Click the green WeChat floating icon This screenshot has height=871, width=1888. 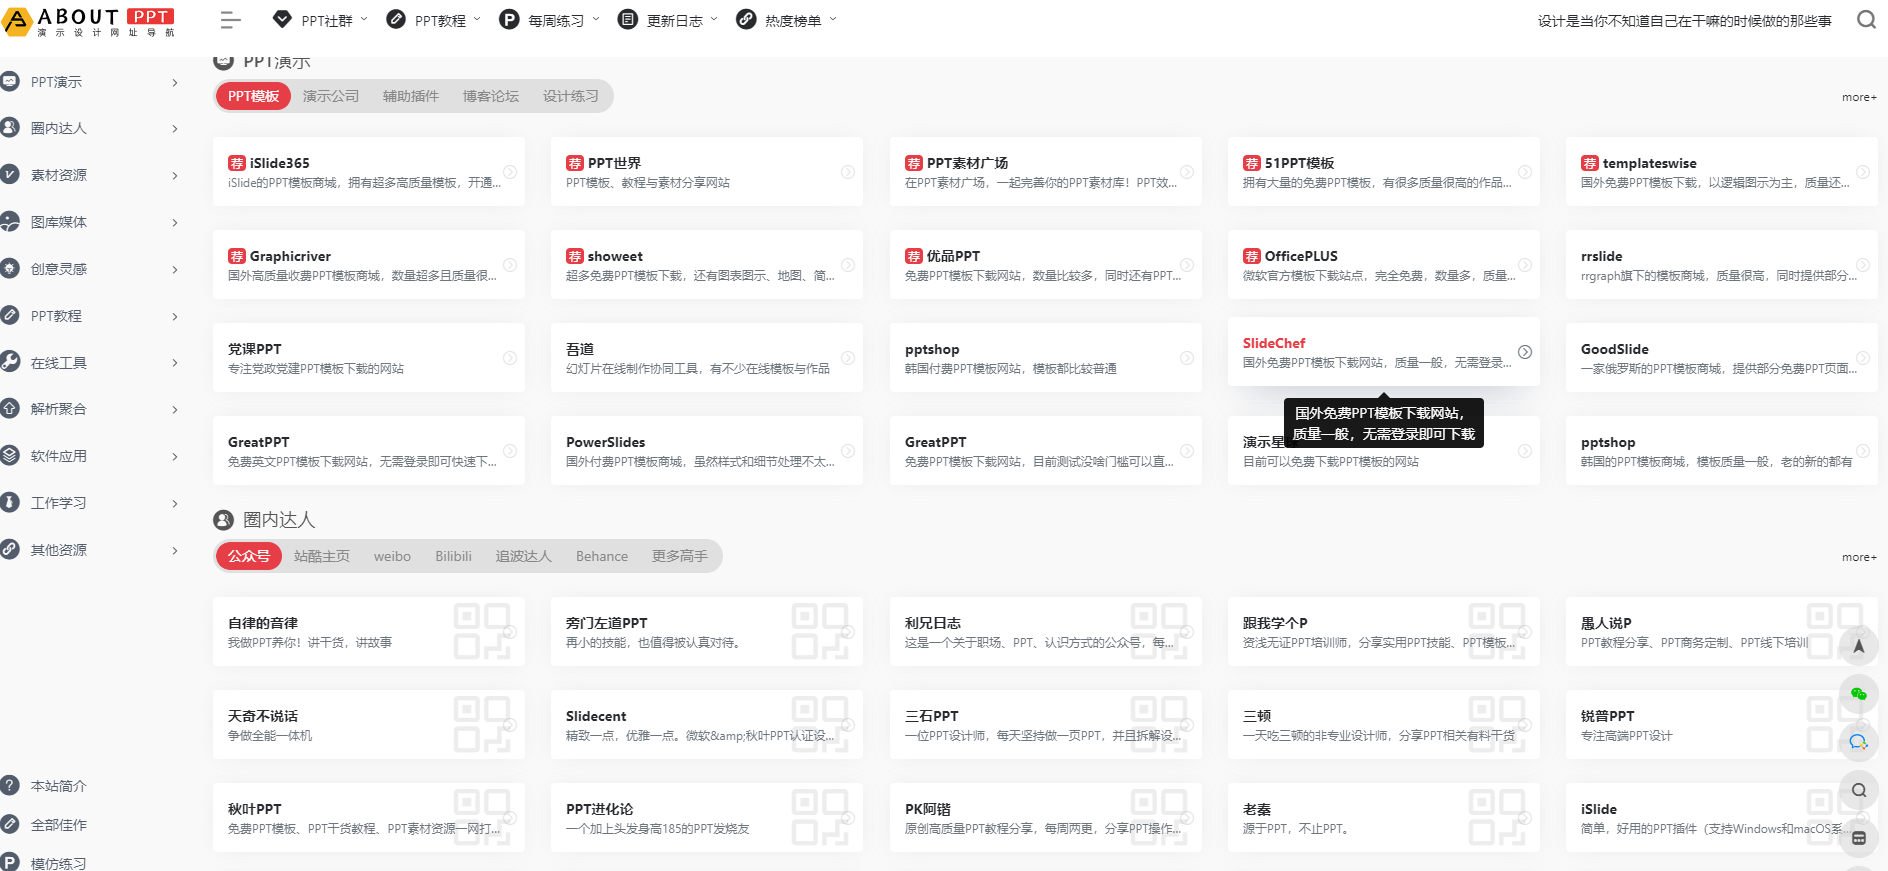click(1858, 694)
